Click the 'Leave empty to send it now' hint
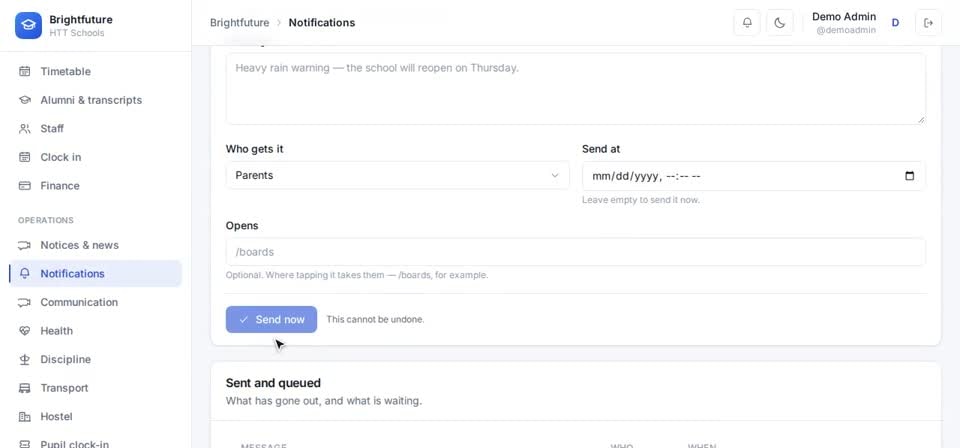Image resolution: width=960 pixels, height=448 pixels. 640,200
